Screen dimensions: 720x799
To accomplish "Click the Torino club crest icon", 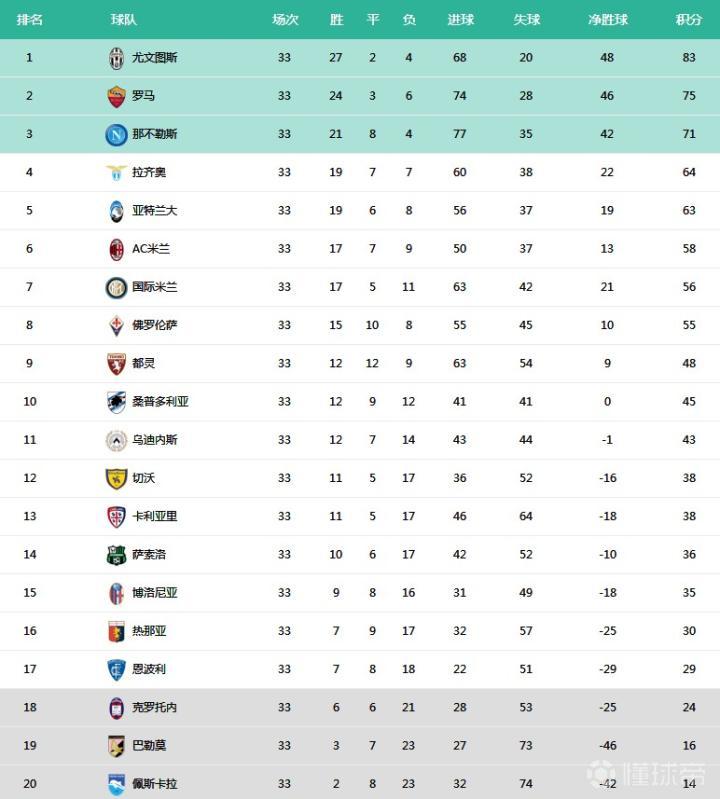I will pos(117,364).
